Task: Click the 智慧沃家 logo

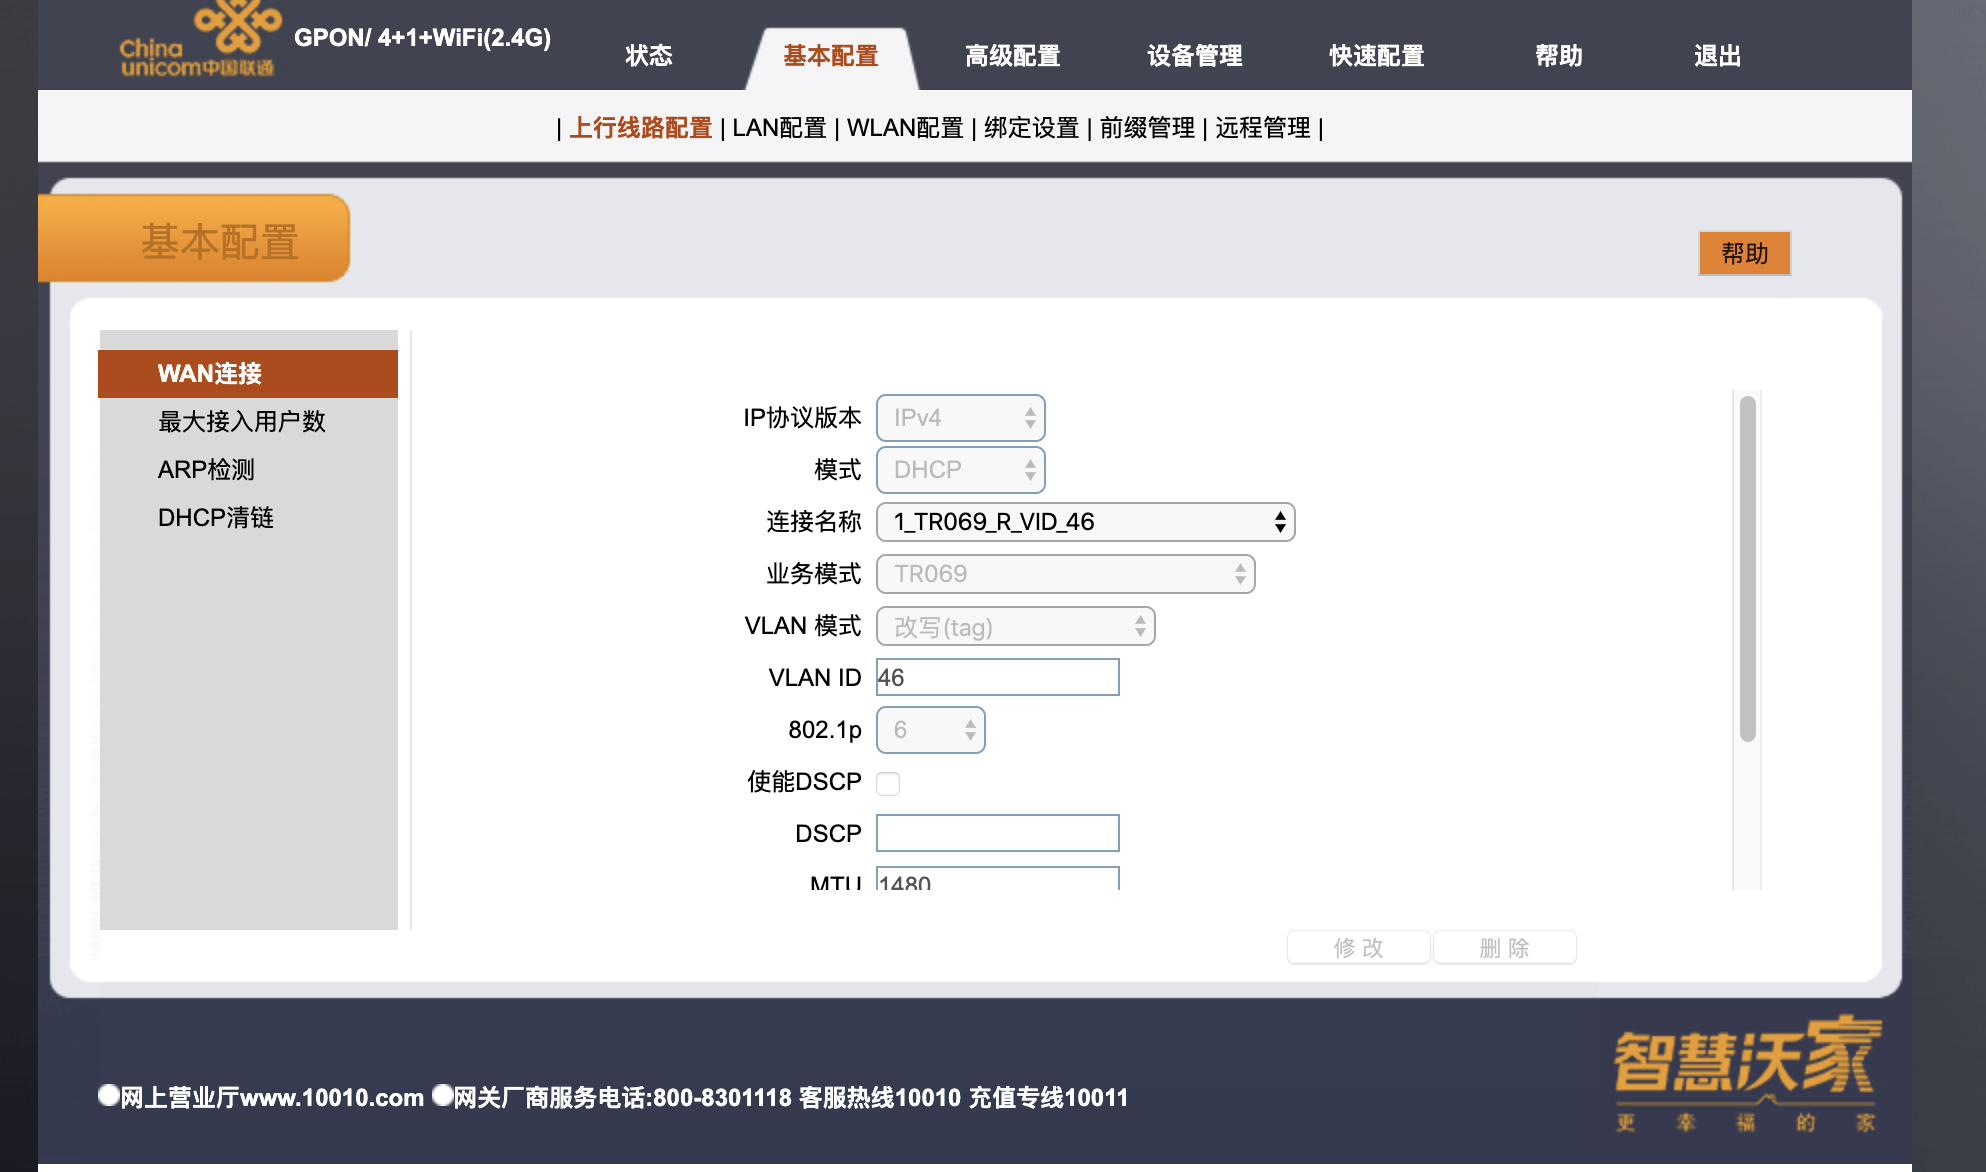Action: (x=1747, y=1074)
